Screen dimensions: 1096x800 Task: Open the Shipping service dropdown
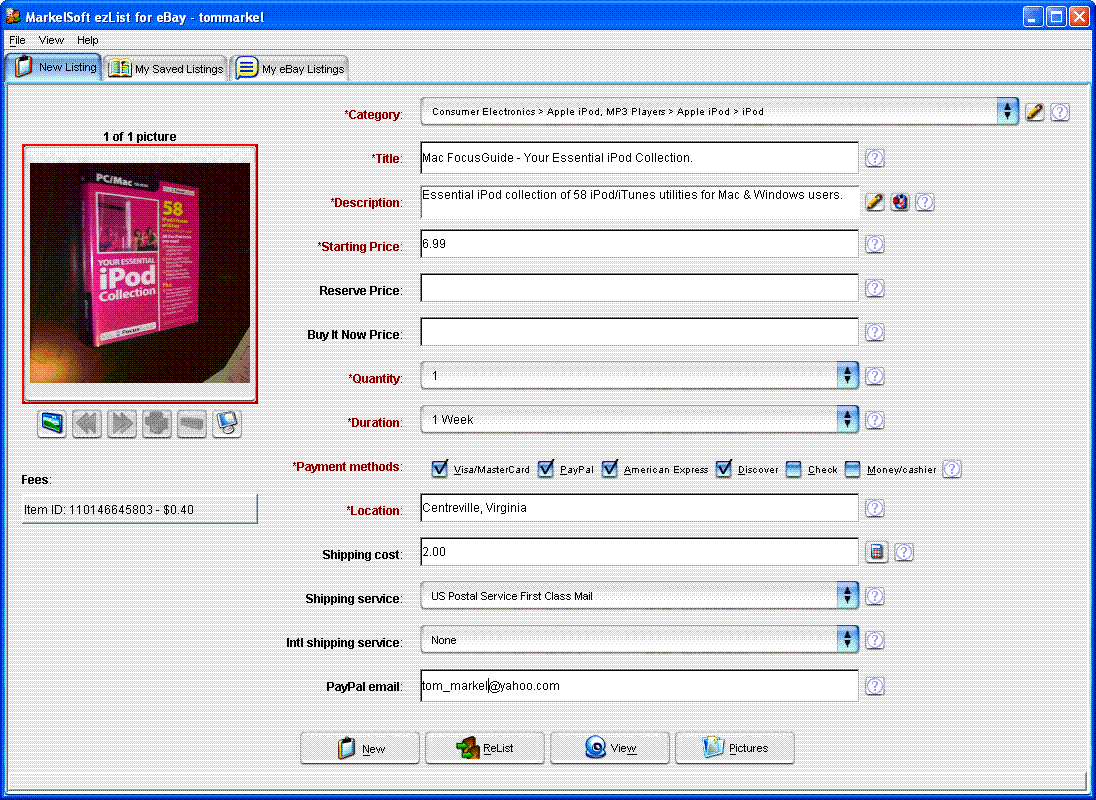847,596
